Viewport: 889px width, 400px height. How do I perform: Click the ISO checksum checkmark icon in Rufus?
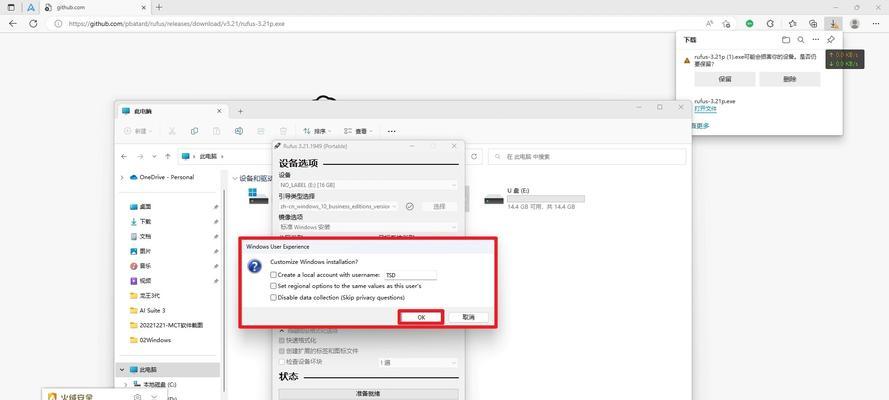click(x=410, y=207)
